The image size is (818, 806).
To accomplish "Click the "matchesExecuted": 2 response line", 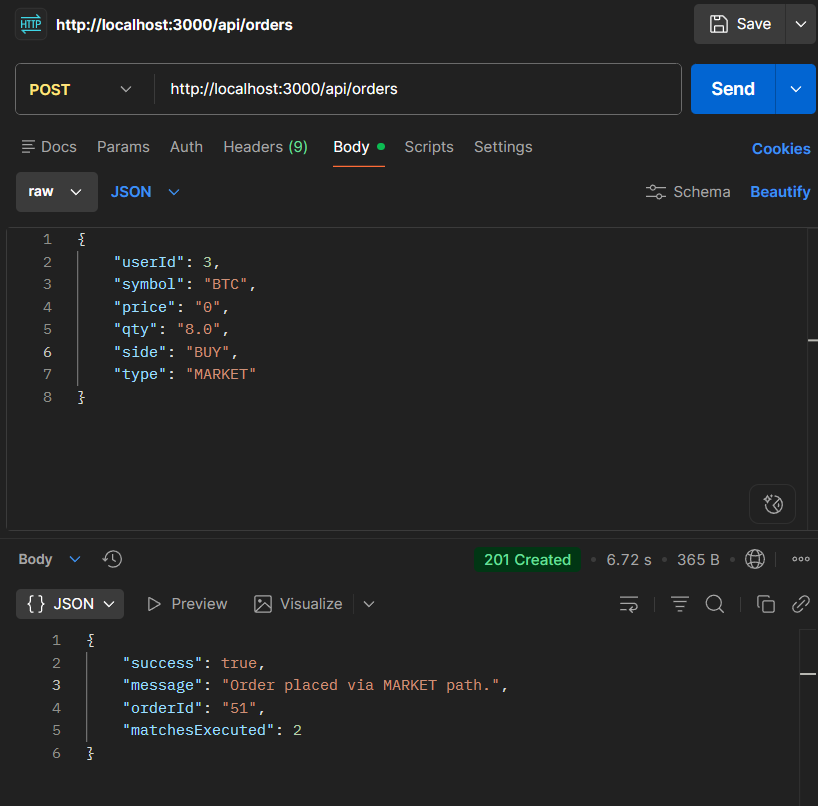I will 212,730.
